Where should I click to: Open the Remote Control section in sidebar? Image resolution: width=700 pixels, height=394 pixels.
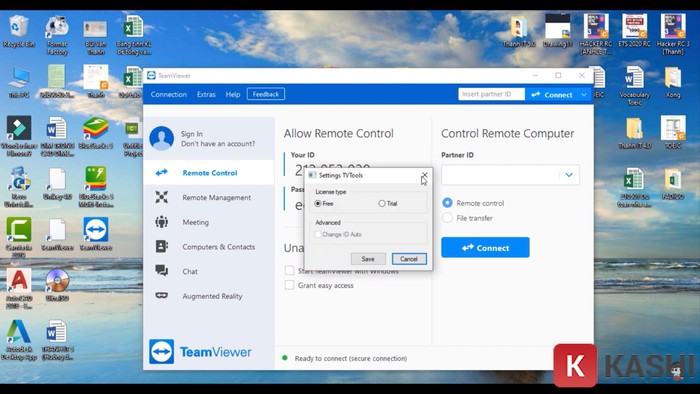click(x=208, y=173)
